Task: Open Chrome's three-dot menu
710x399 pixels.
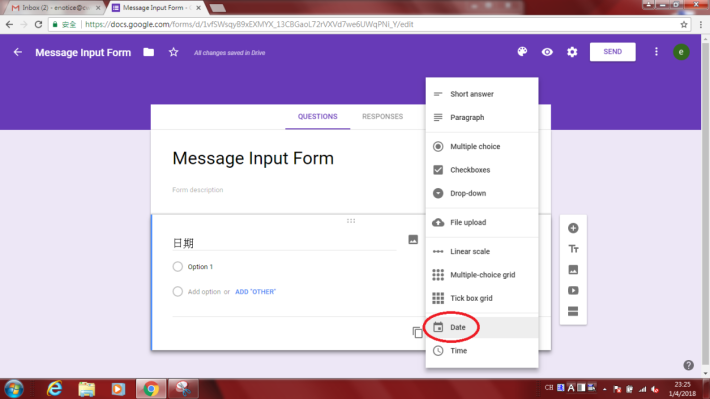Action: pyautogui.click(x=701, y=24)
